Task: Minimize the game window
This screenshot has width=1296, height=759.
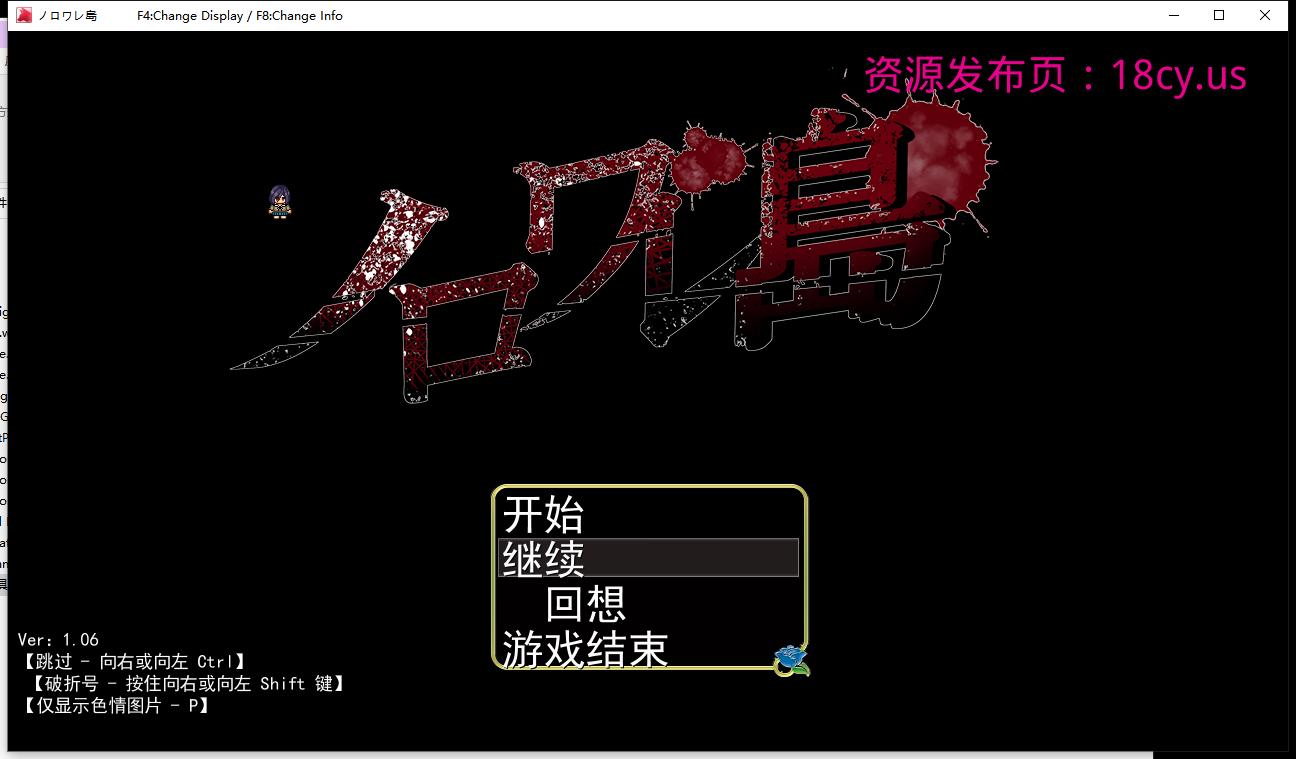Action: coord(1173,15)
